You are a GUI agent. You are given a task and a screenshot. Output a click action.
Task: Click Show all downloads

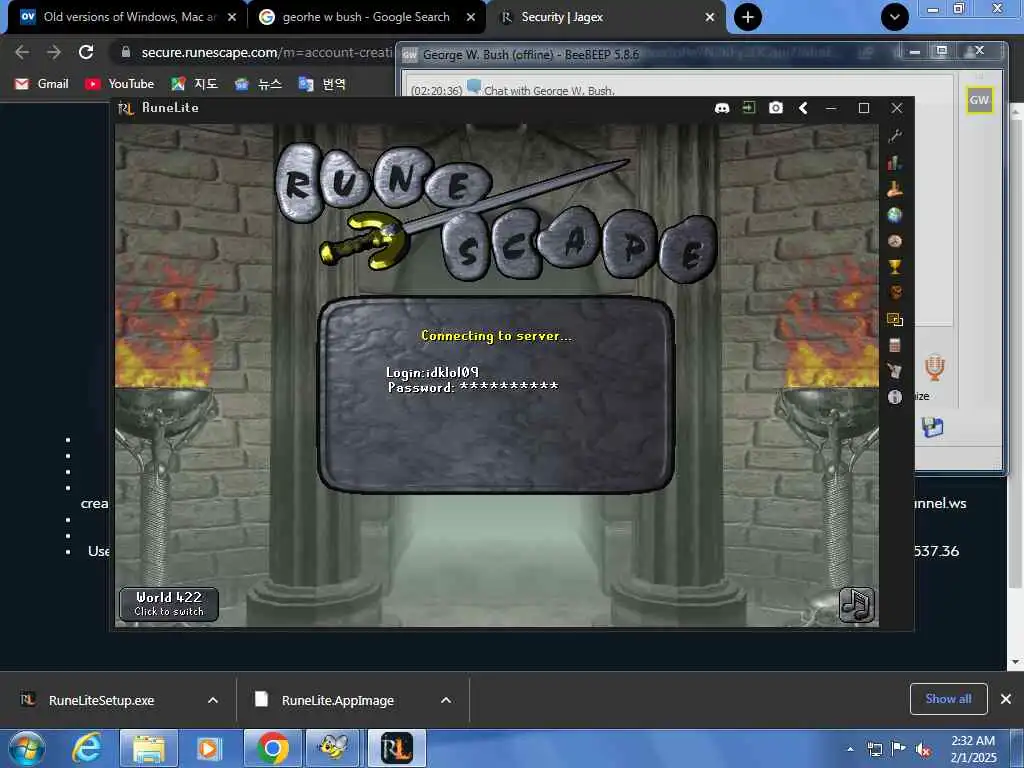tap(948, 699)
